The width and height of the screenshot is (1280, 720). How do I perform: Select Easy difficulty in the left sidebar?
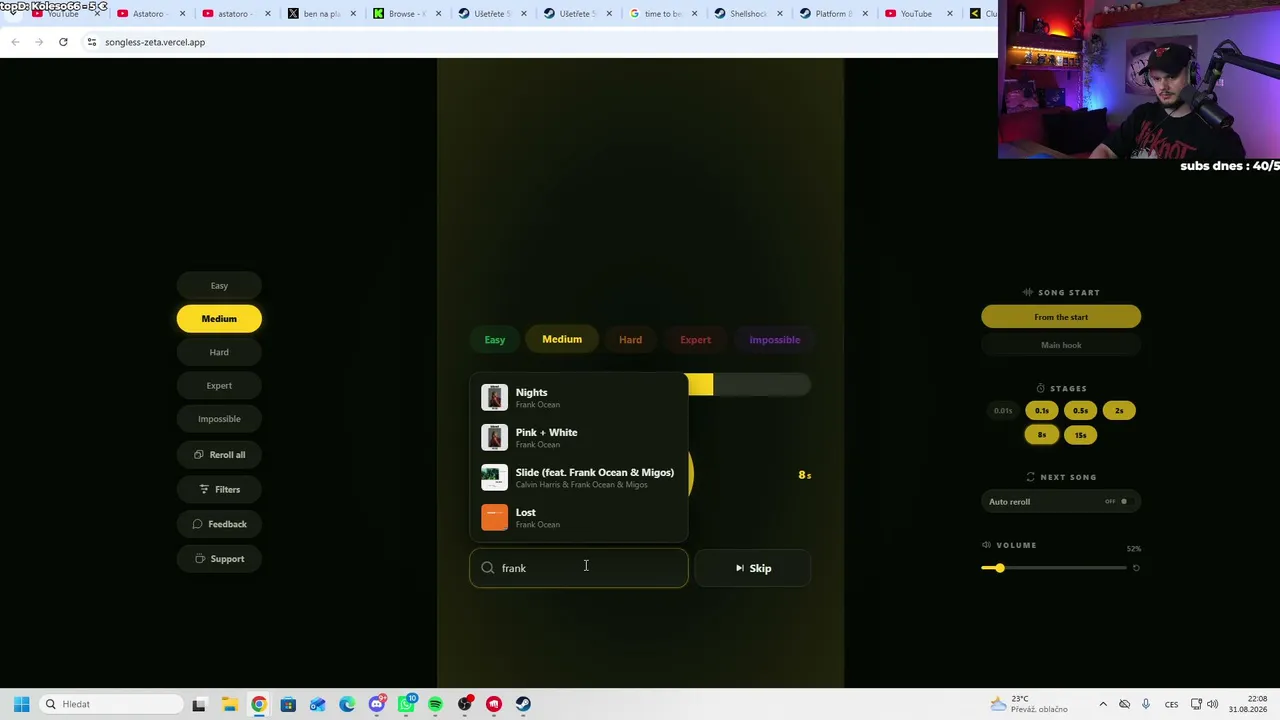(x=219, y=286)
